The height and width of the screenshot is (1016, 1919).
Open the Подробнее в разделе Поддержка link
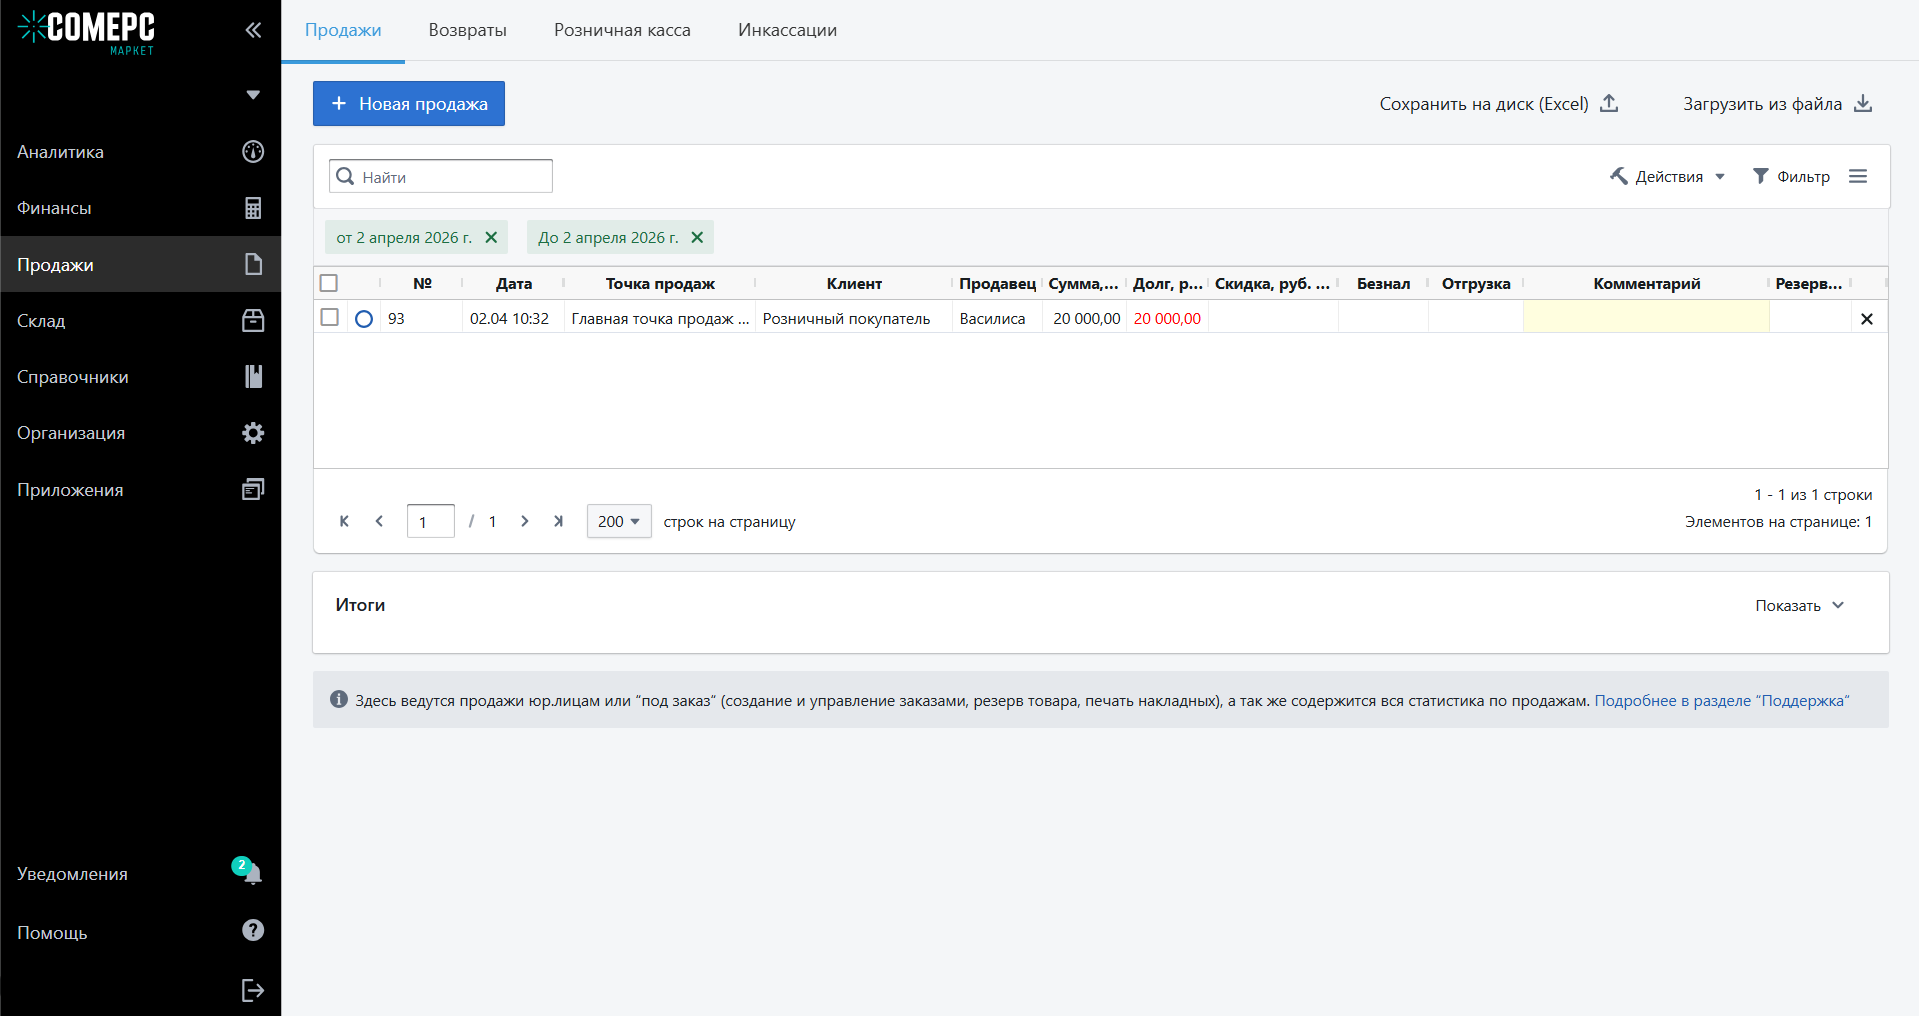pos(1721,701)
